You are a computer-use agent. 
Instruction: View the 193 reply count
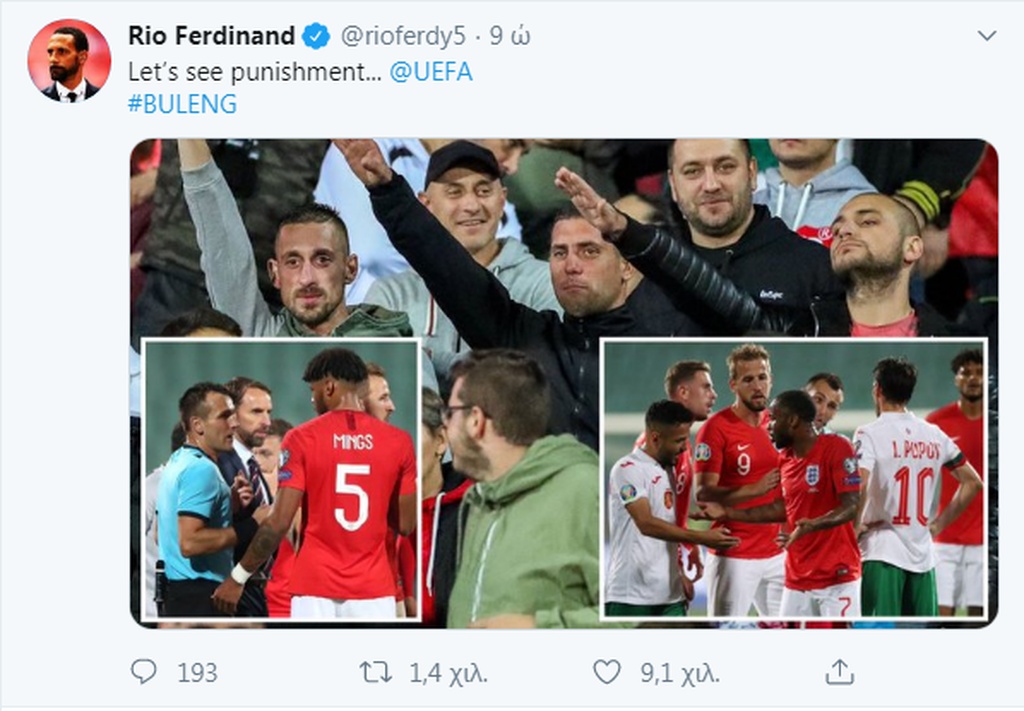pos(197,673)
